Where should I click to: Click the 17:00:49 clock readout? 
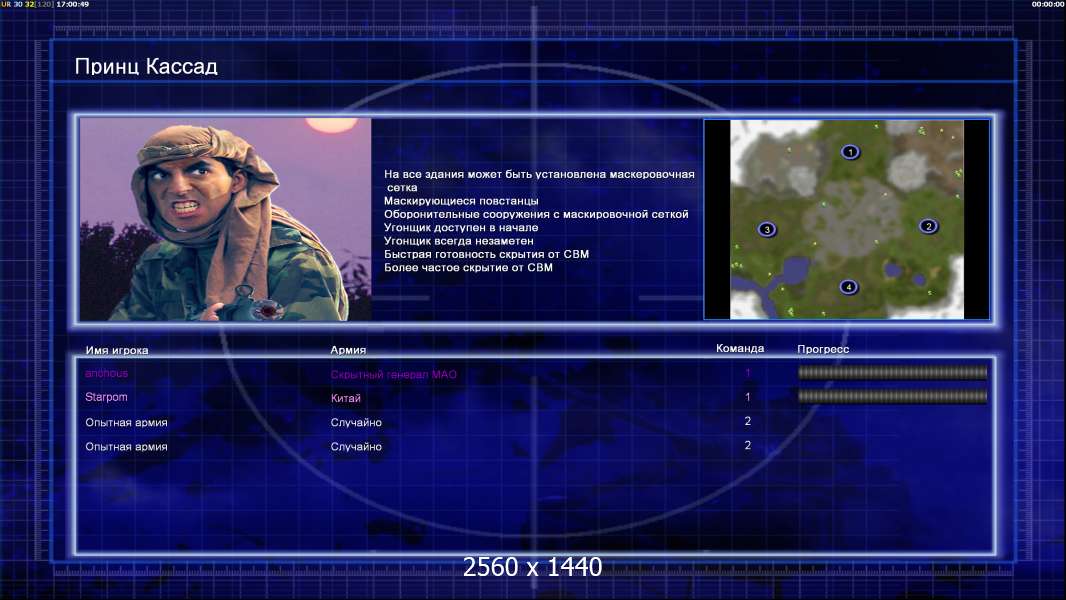tap(73, 4)
